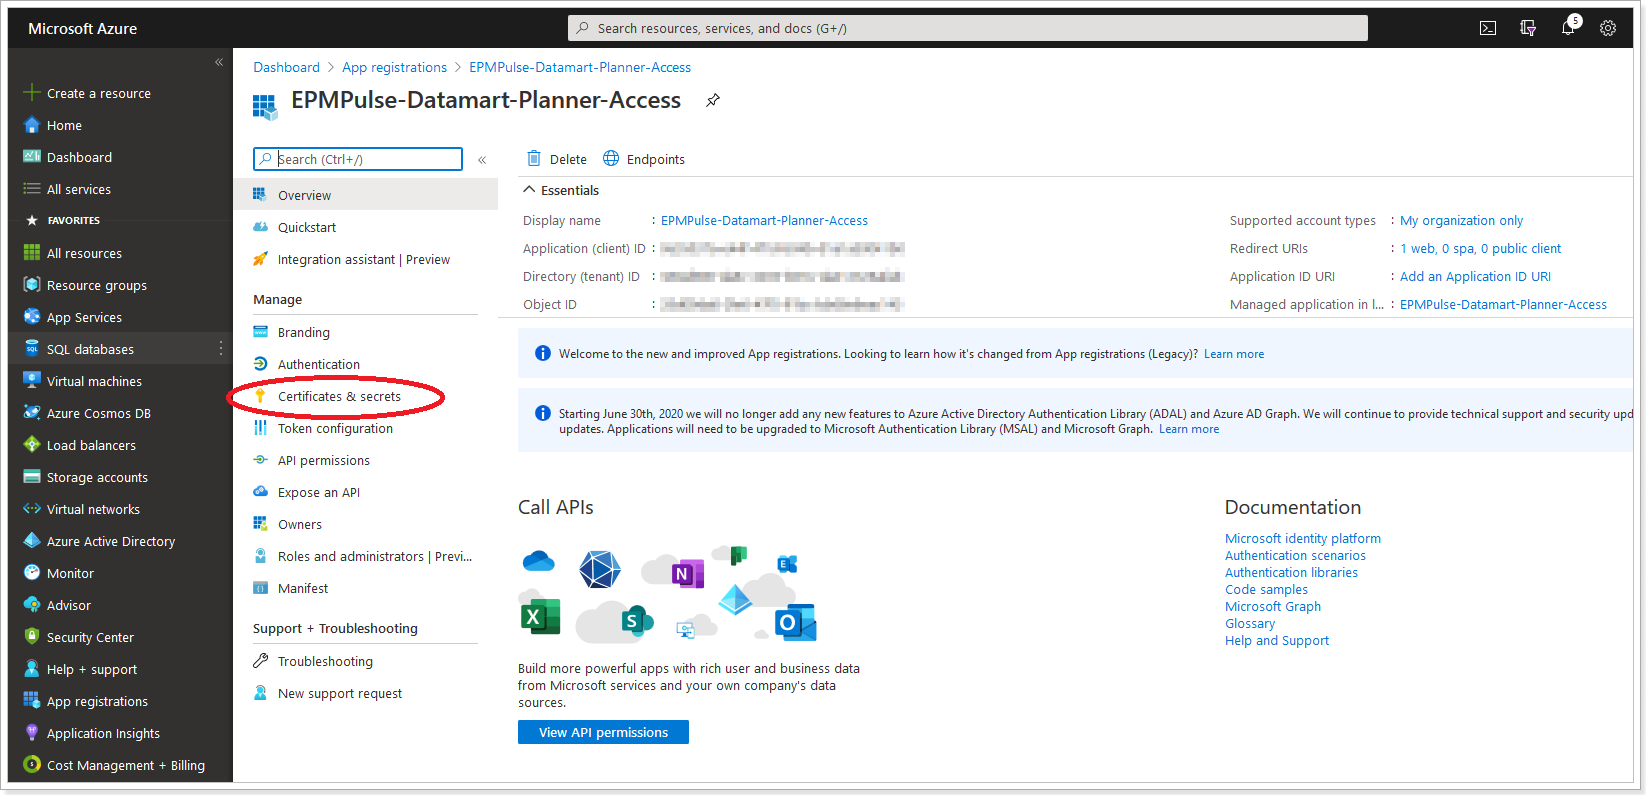This screenshot has height=795, width=1646.
Task: Click the Advisor icon
Action: (32, 605)
